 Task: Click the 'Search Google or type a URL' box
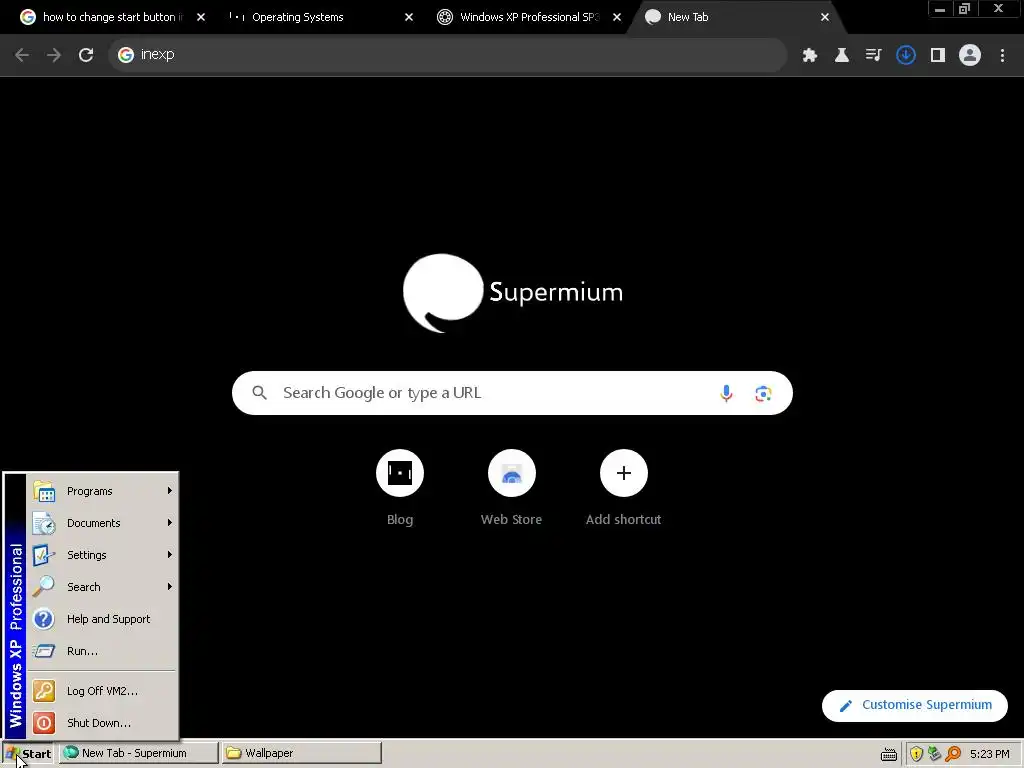[x=512, y=393]
